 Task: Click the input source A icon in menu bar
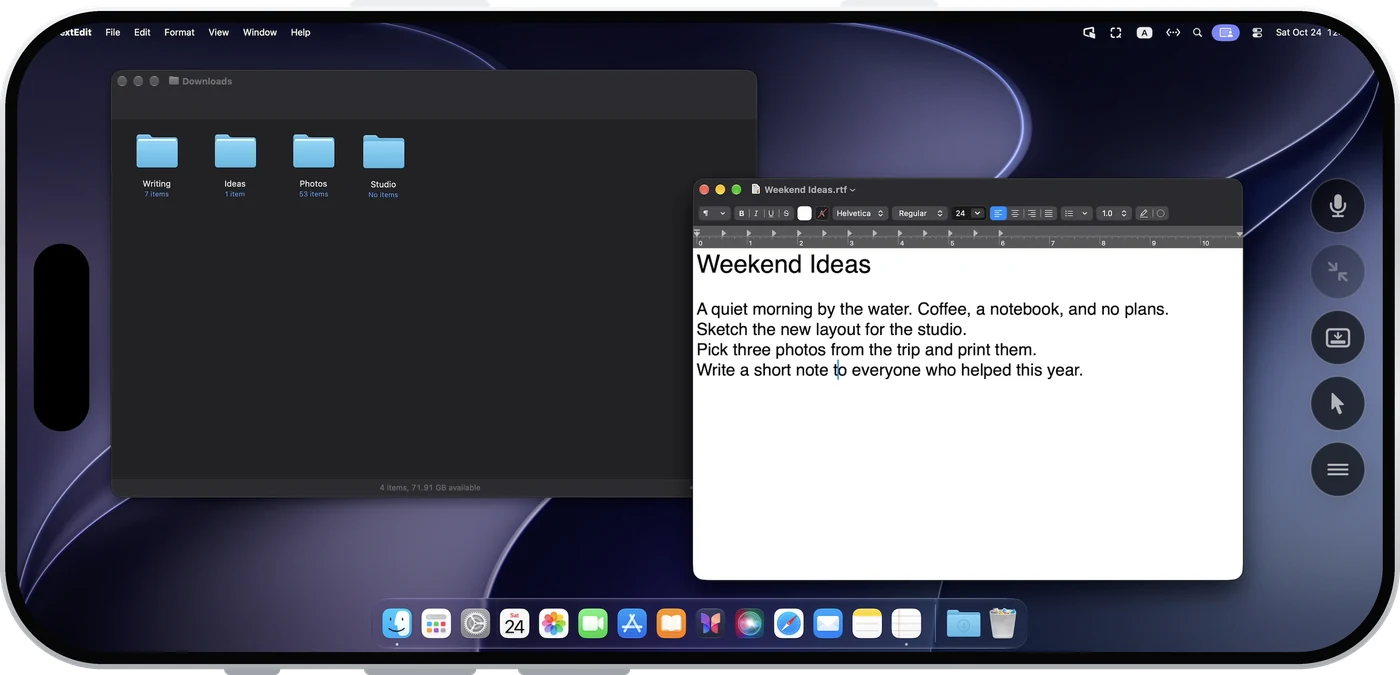(1145, 32)
